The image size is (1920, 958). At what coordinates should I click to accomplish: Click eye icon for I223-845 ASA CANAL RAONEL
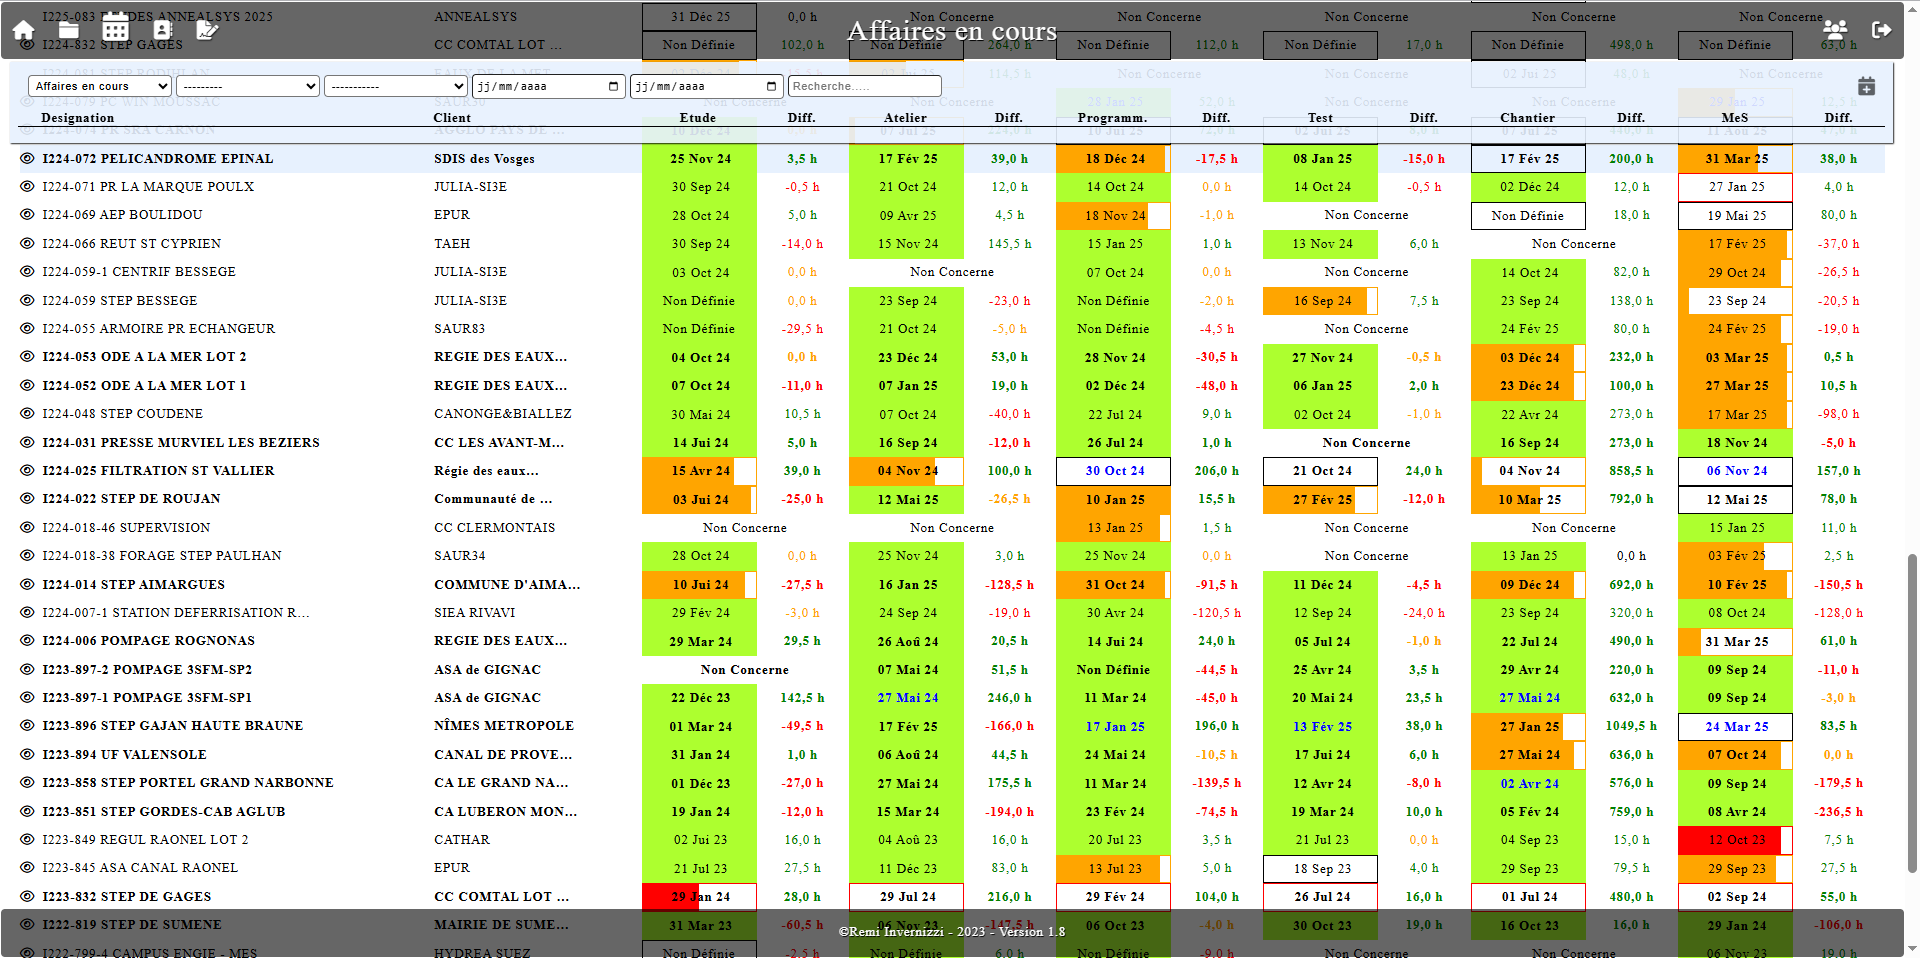click(27, 867)
